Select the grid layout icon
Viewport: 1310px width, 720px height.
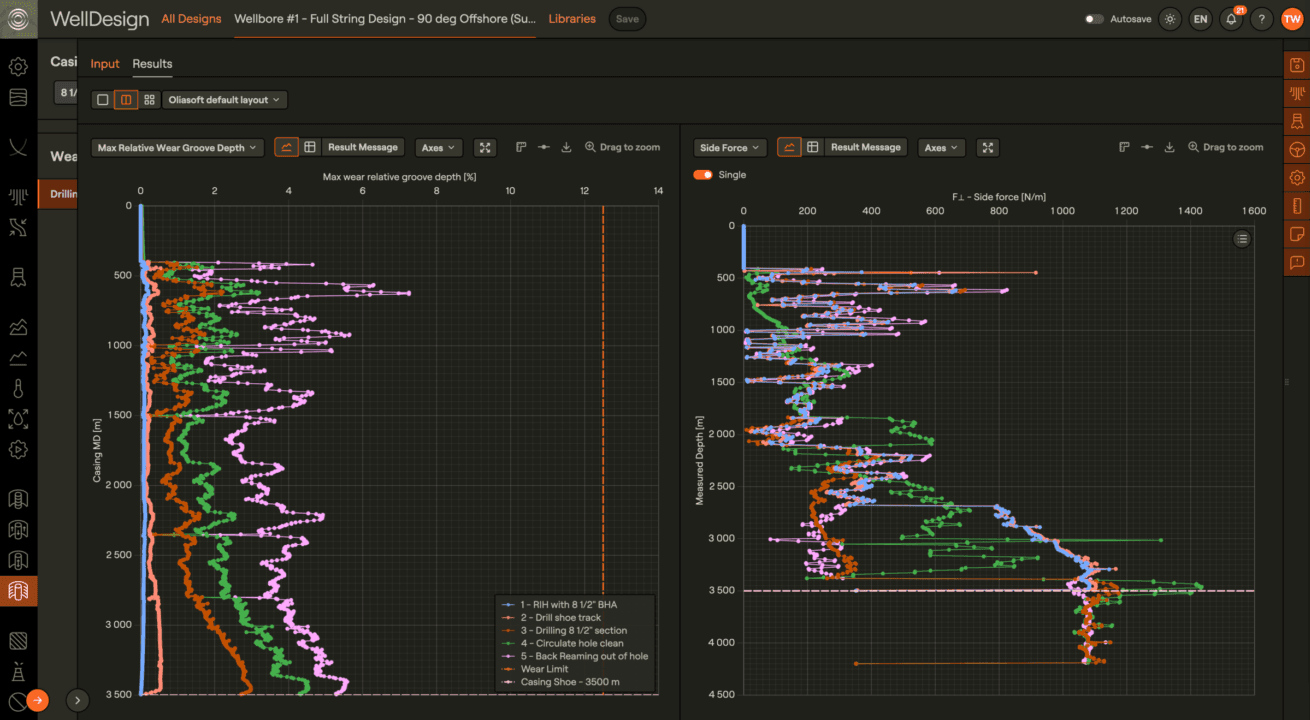[149, 100]
